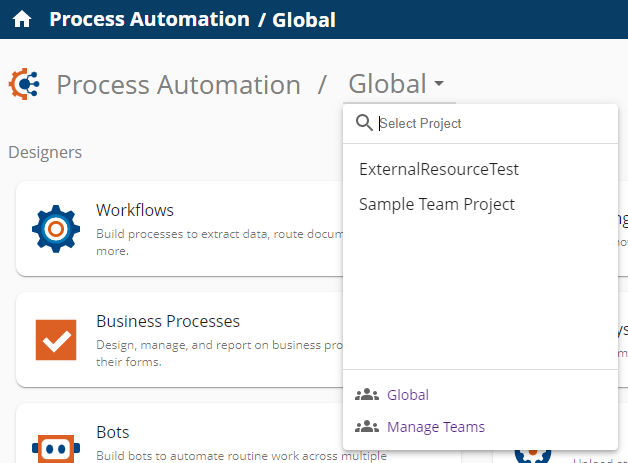Click the magnifier search icon in project list

pyautogui.click(x=364, y=123)
